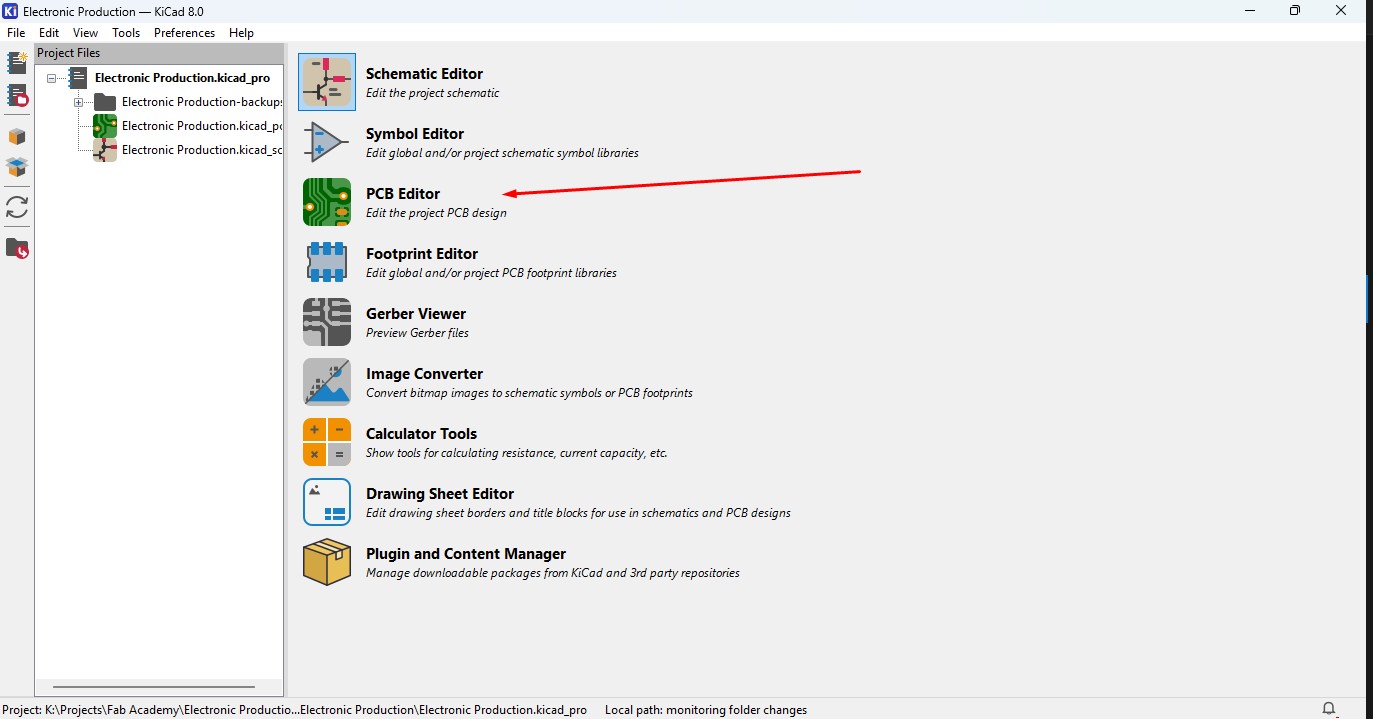Open the Tools menu
Screen dimensions: 1373x719
(x=126, y=33)
